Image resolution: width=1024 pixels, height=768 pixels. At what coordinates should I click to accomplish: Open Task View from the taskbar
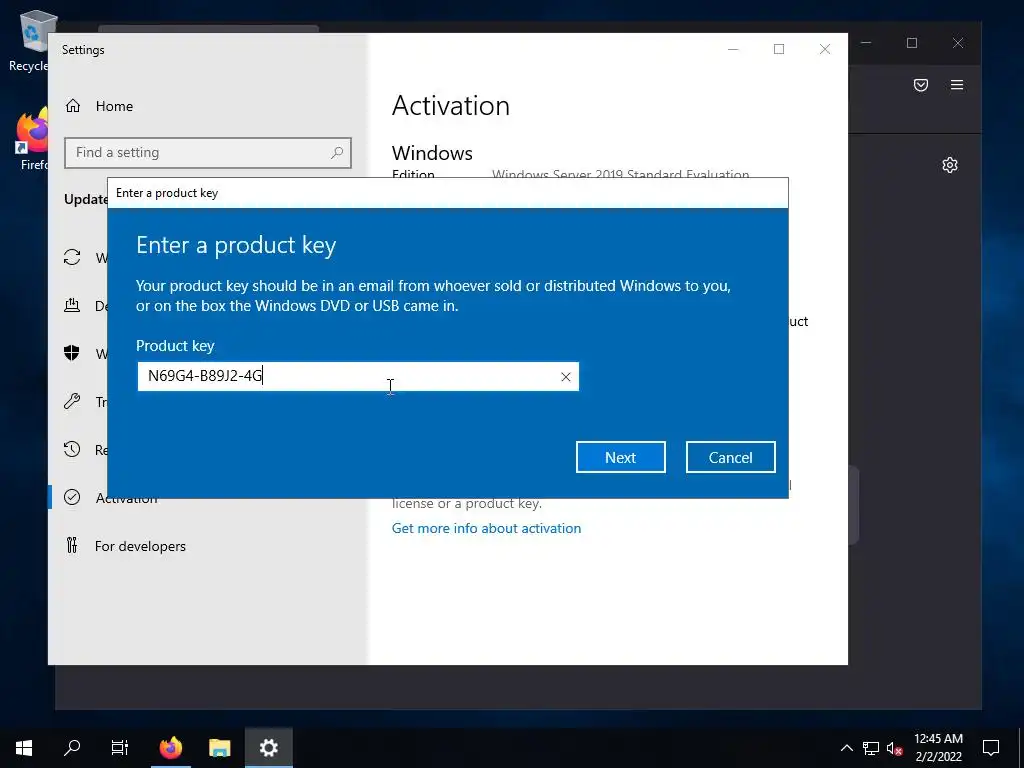point(120,748)
